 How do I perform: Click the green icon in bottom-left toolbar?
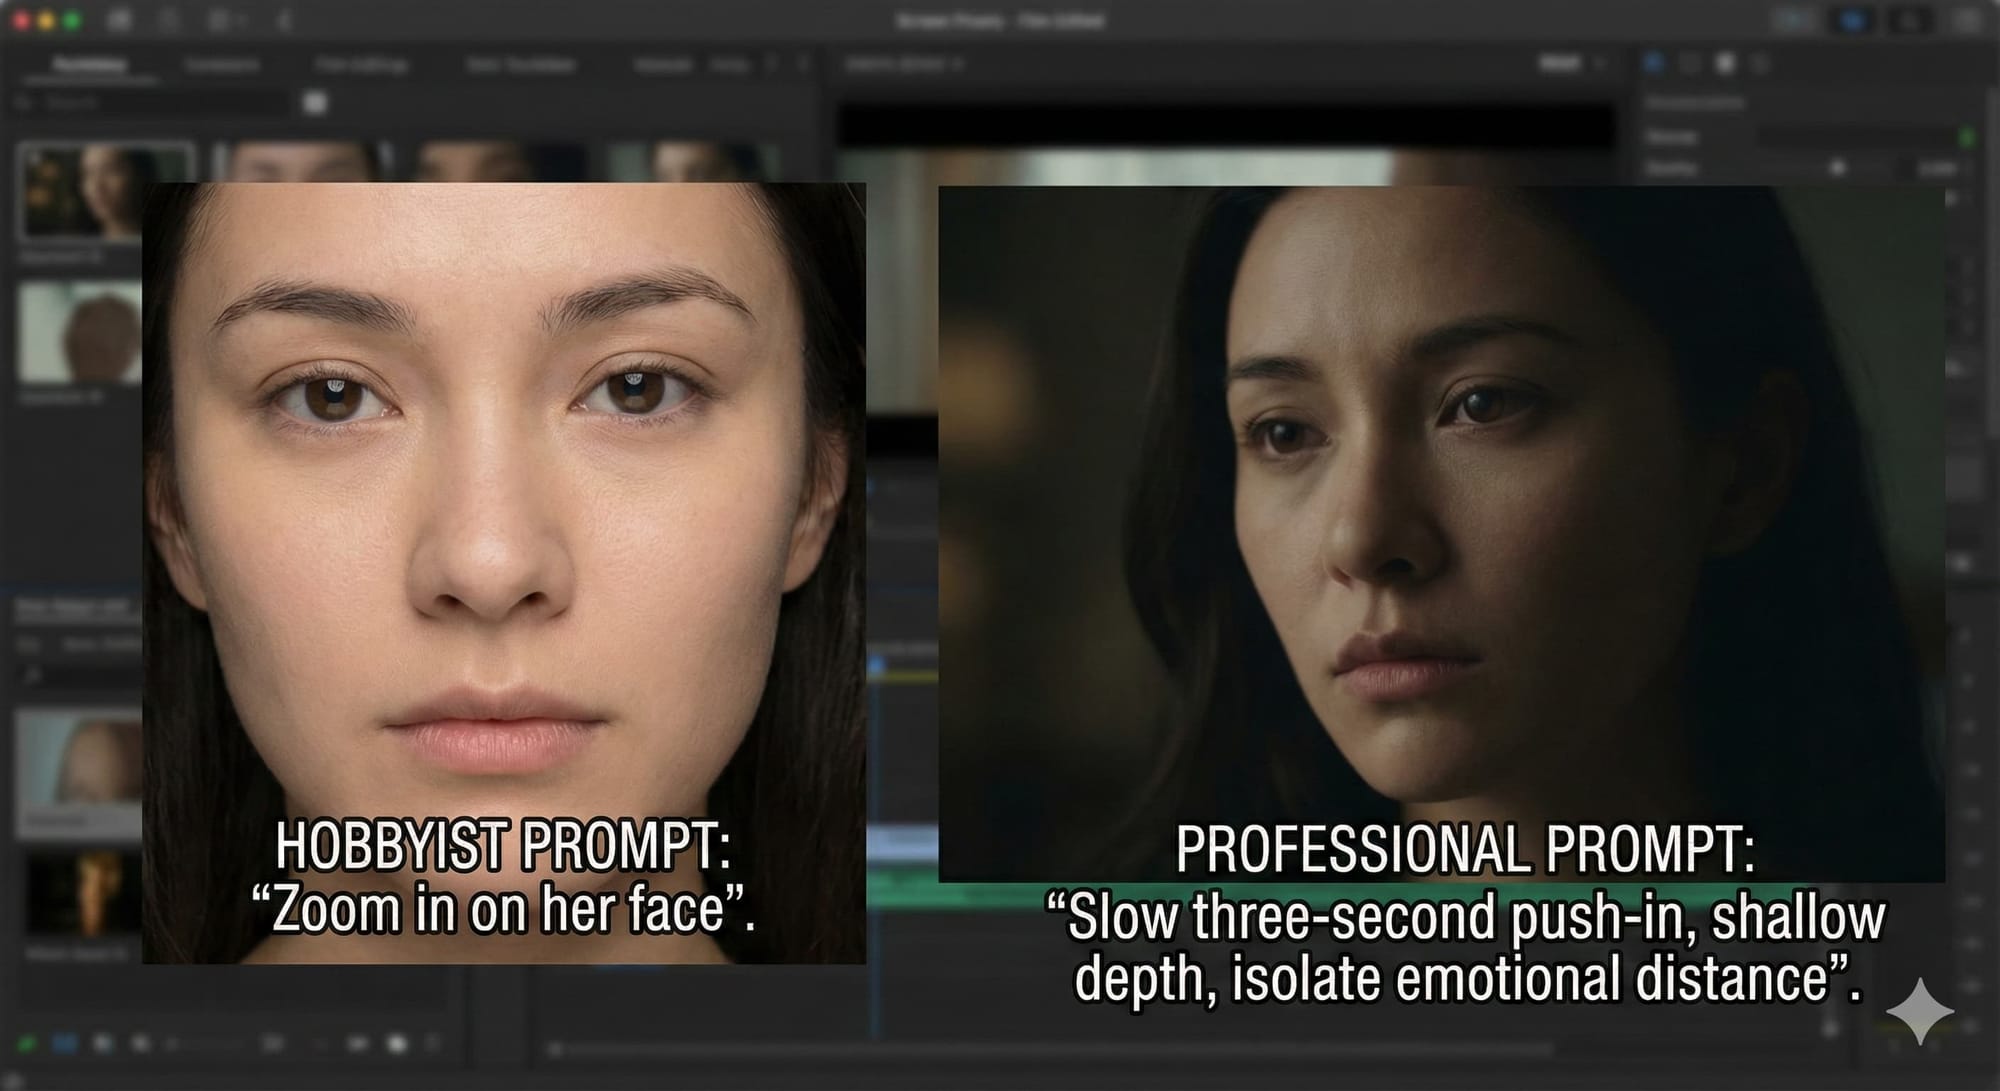point(27,1043)
